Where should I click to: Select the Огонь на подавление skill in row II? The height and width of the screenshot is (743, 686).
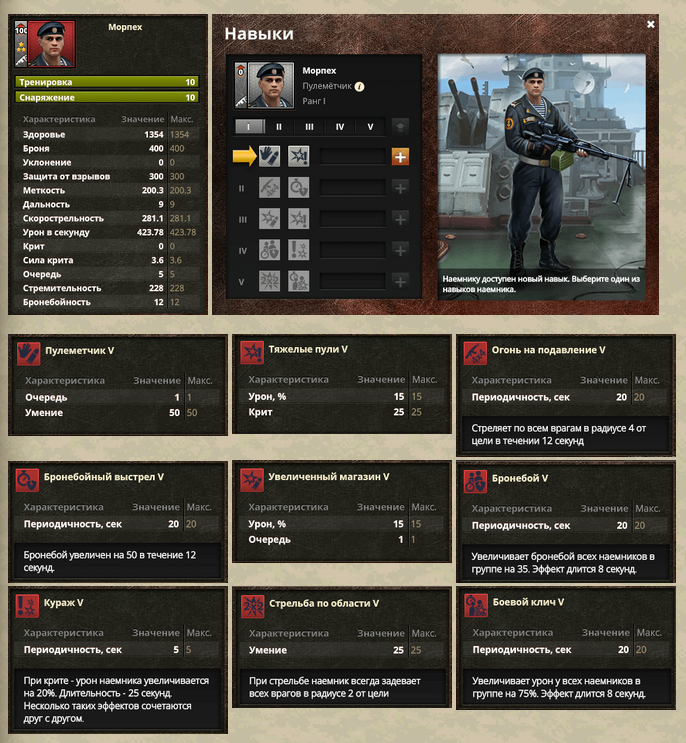269,188
